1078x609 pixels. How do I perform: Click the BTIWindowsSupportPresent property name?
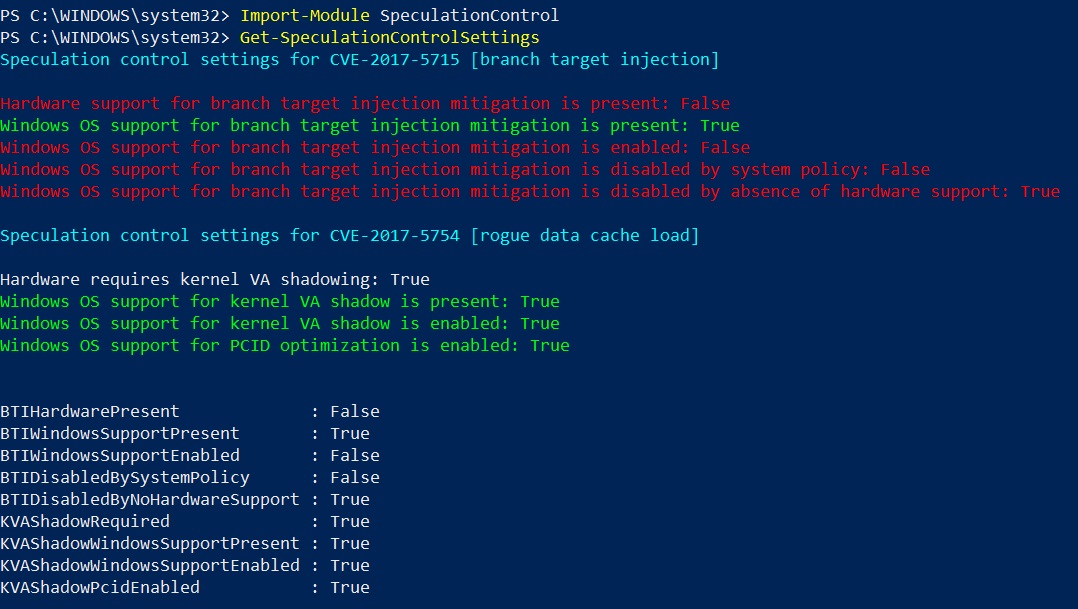tap(120, 434)
